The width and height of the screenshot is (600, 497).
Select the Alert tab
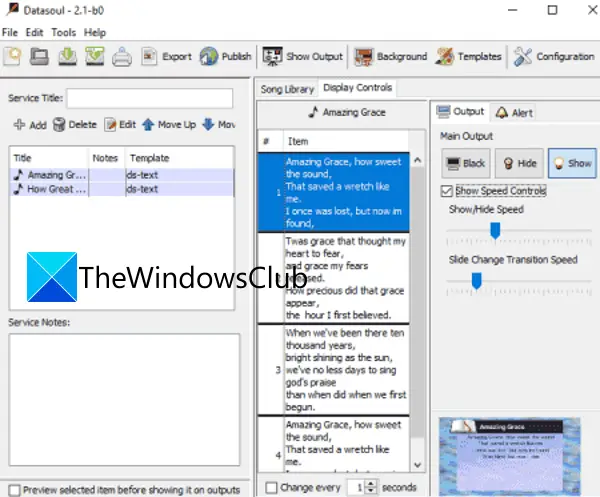click(514, 112)
